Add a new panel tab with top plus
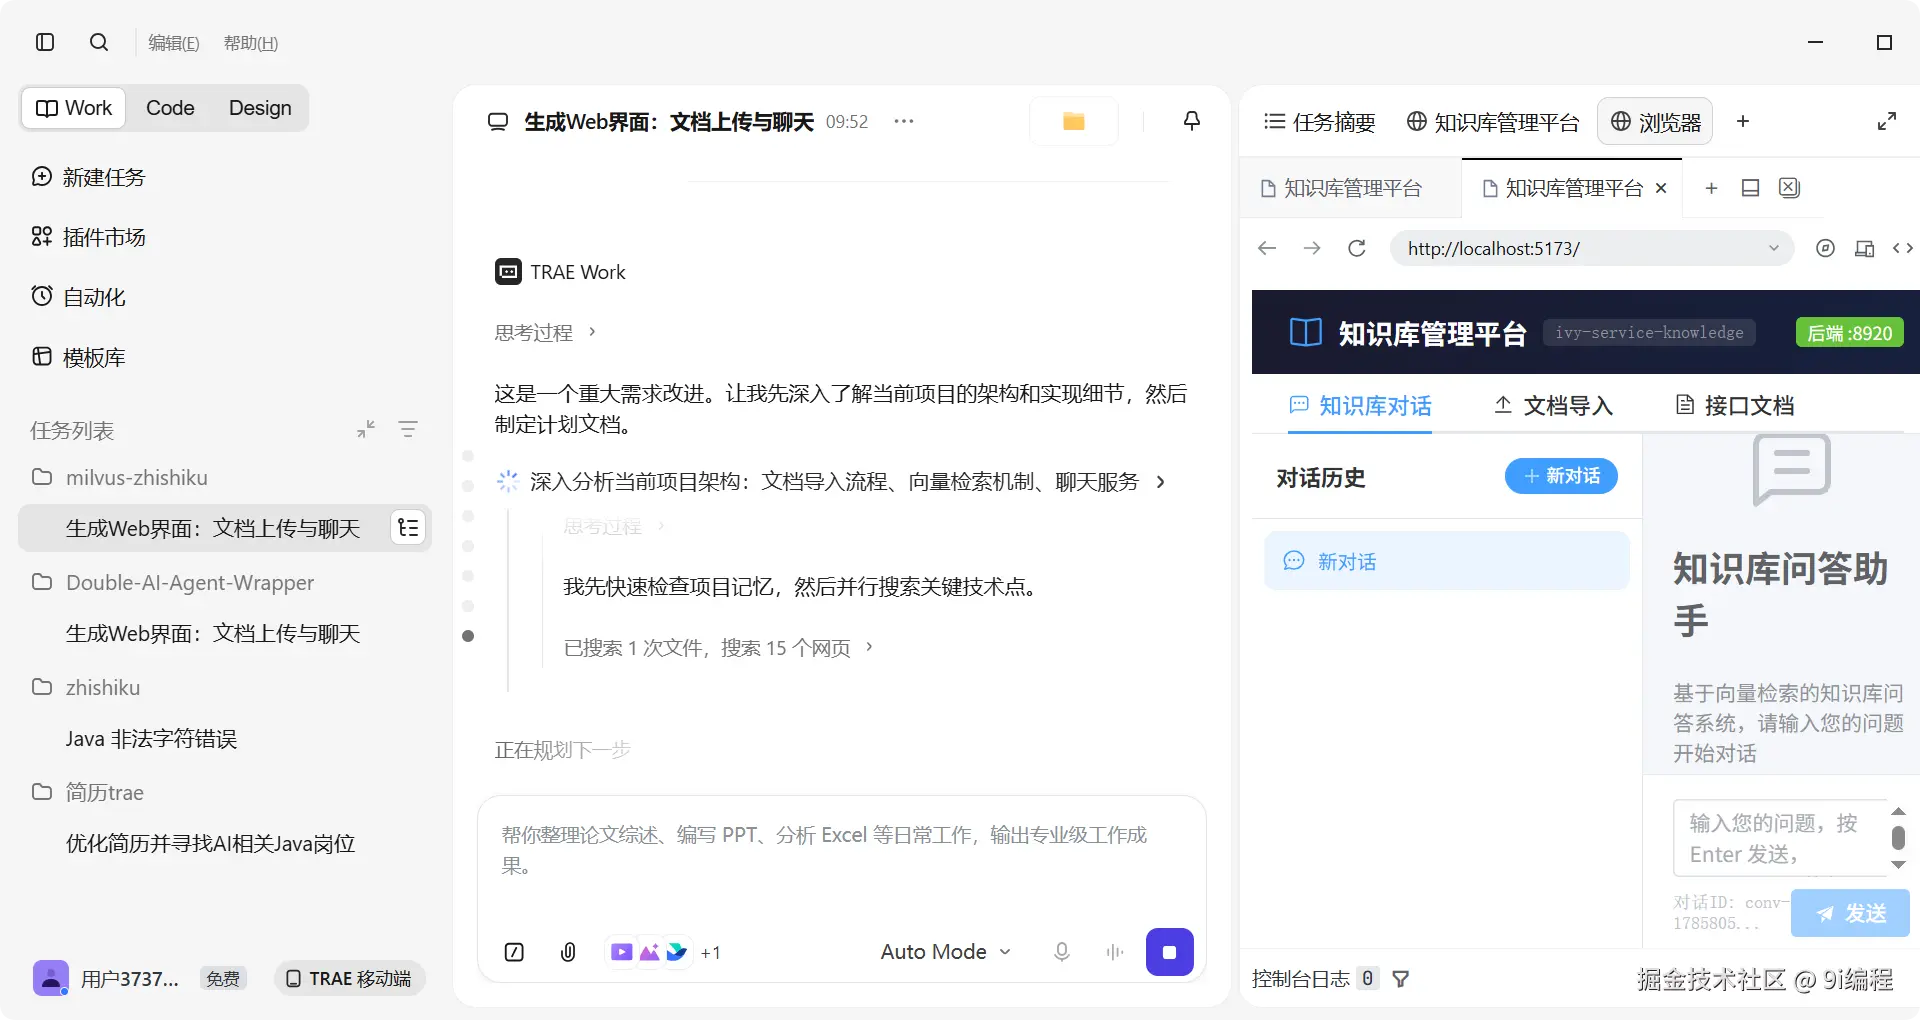 pyautogui.click(x=1743, y=121)
